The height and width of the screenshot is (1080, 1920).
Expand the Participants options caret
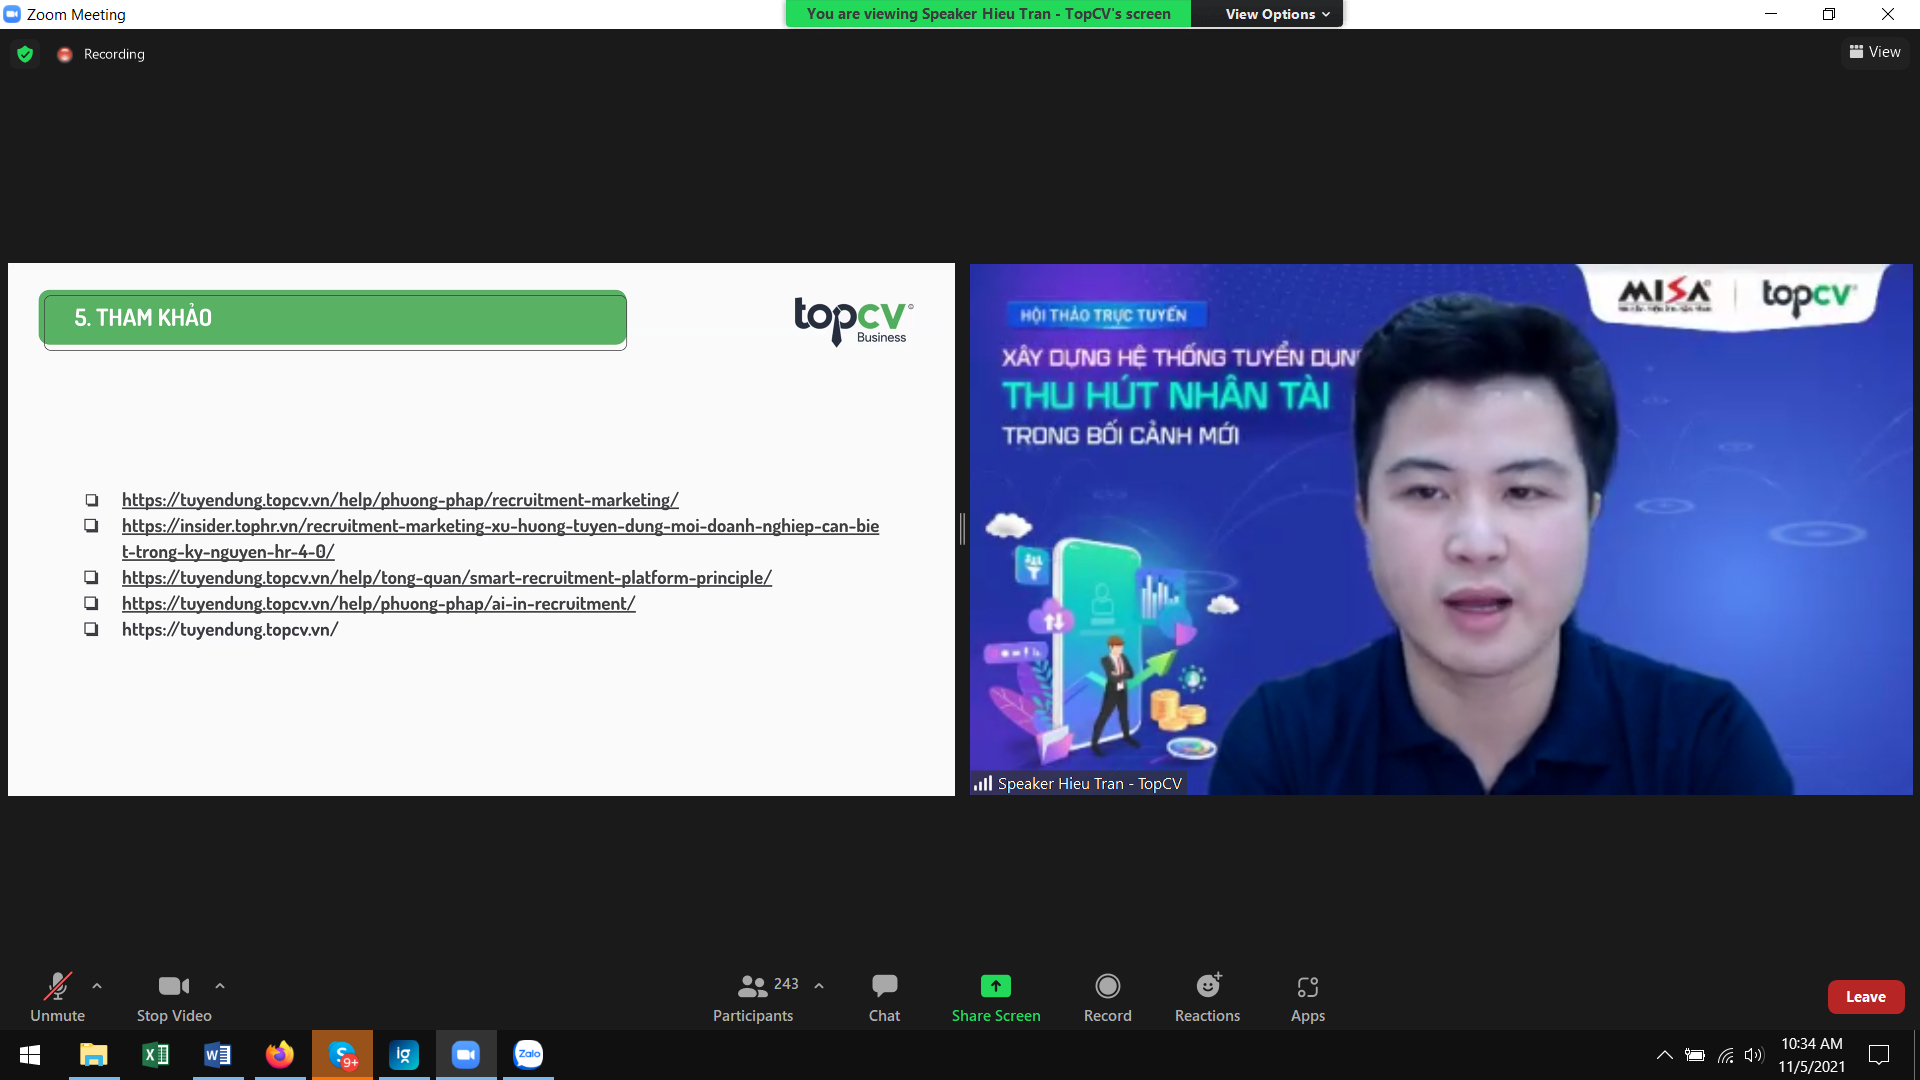point(819,986)
